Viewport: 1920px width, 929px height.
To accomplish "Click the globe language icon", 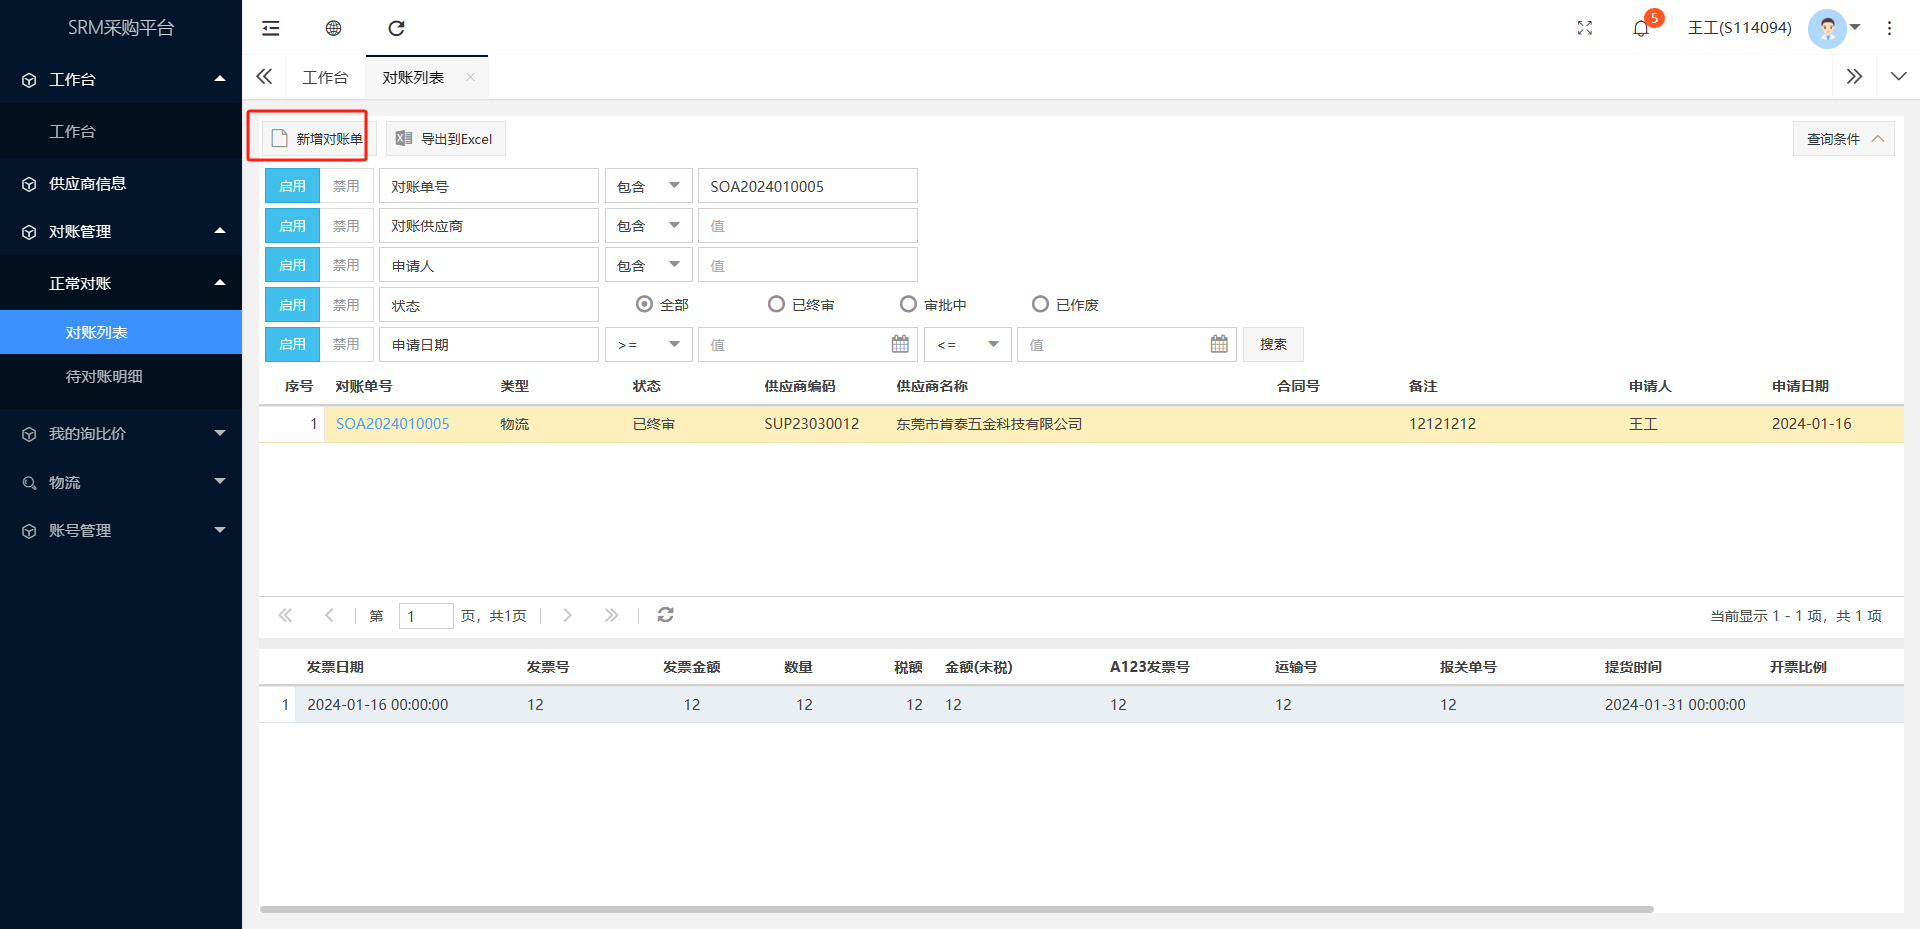I will (334, 28).
